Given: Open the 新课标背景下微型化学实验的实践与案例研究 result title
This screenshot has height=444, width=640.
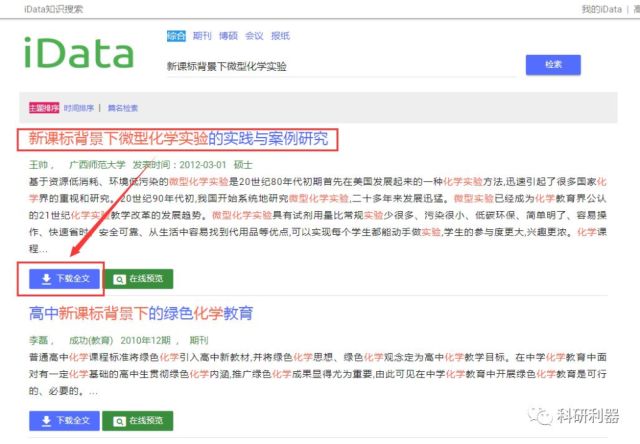Looking at the screenshot, I should pyautogui.click(x=178, y=139).
